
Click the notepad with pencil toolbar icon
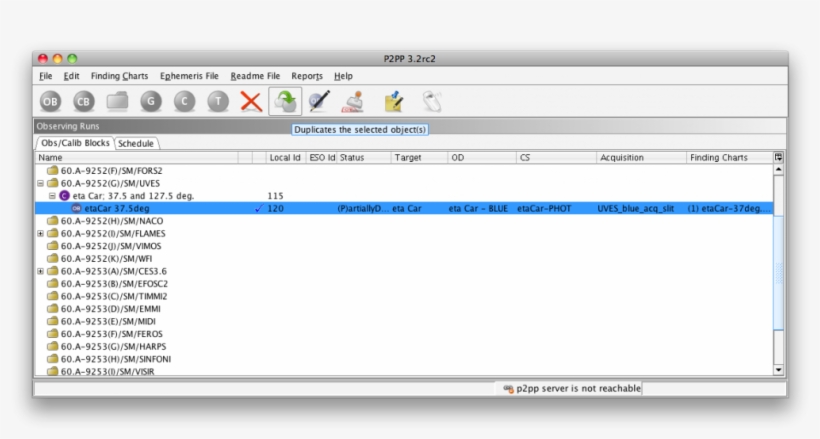point(394,101)
